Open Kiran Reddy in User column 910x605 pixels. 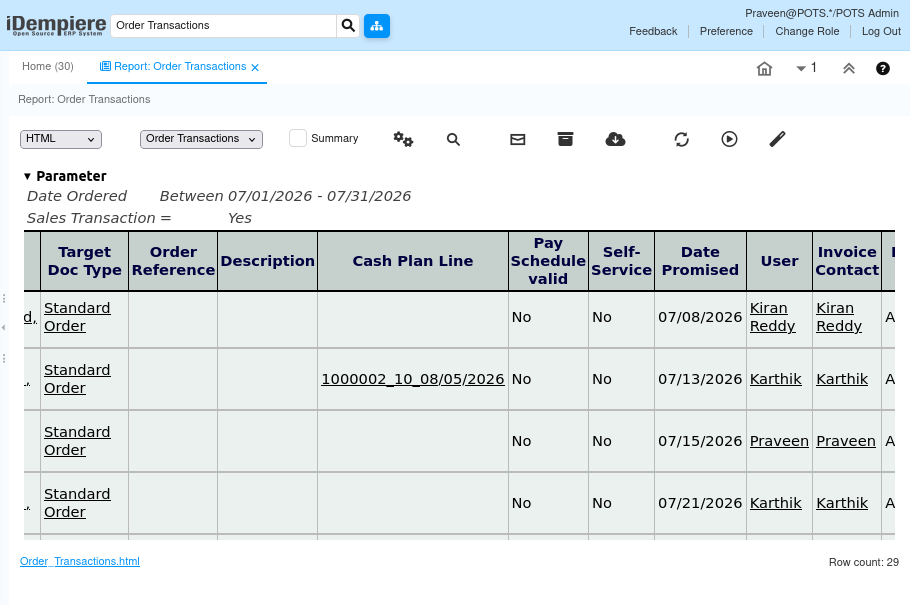pos(772,317)
